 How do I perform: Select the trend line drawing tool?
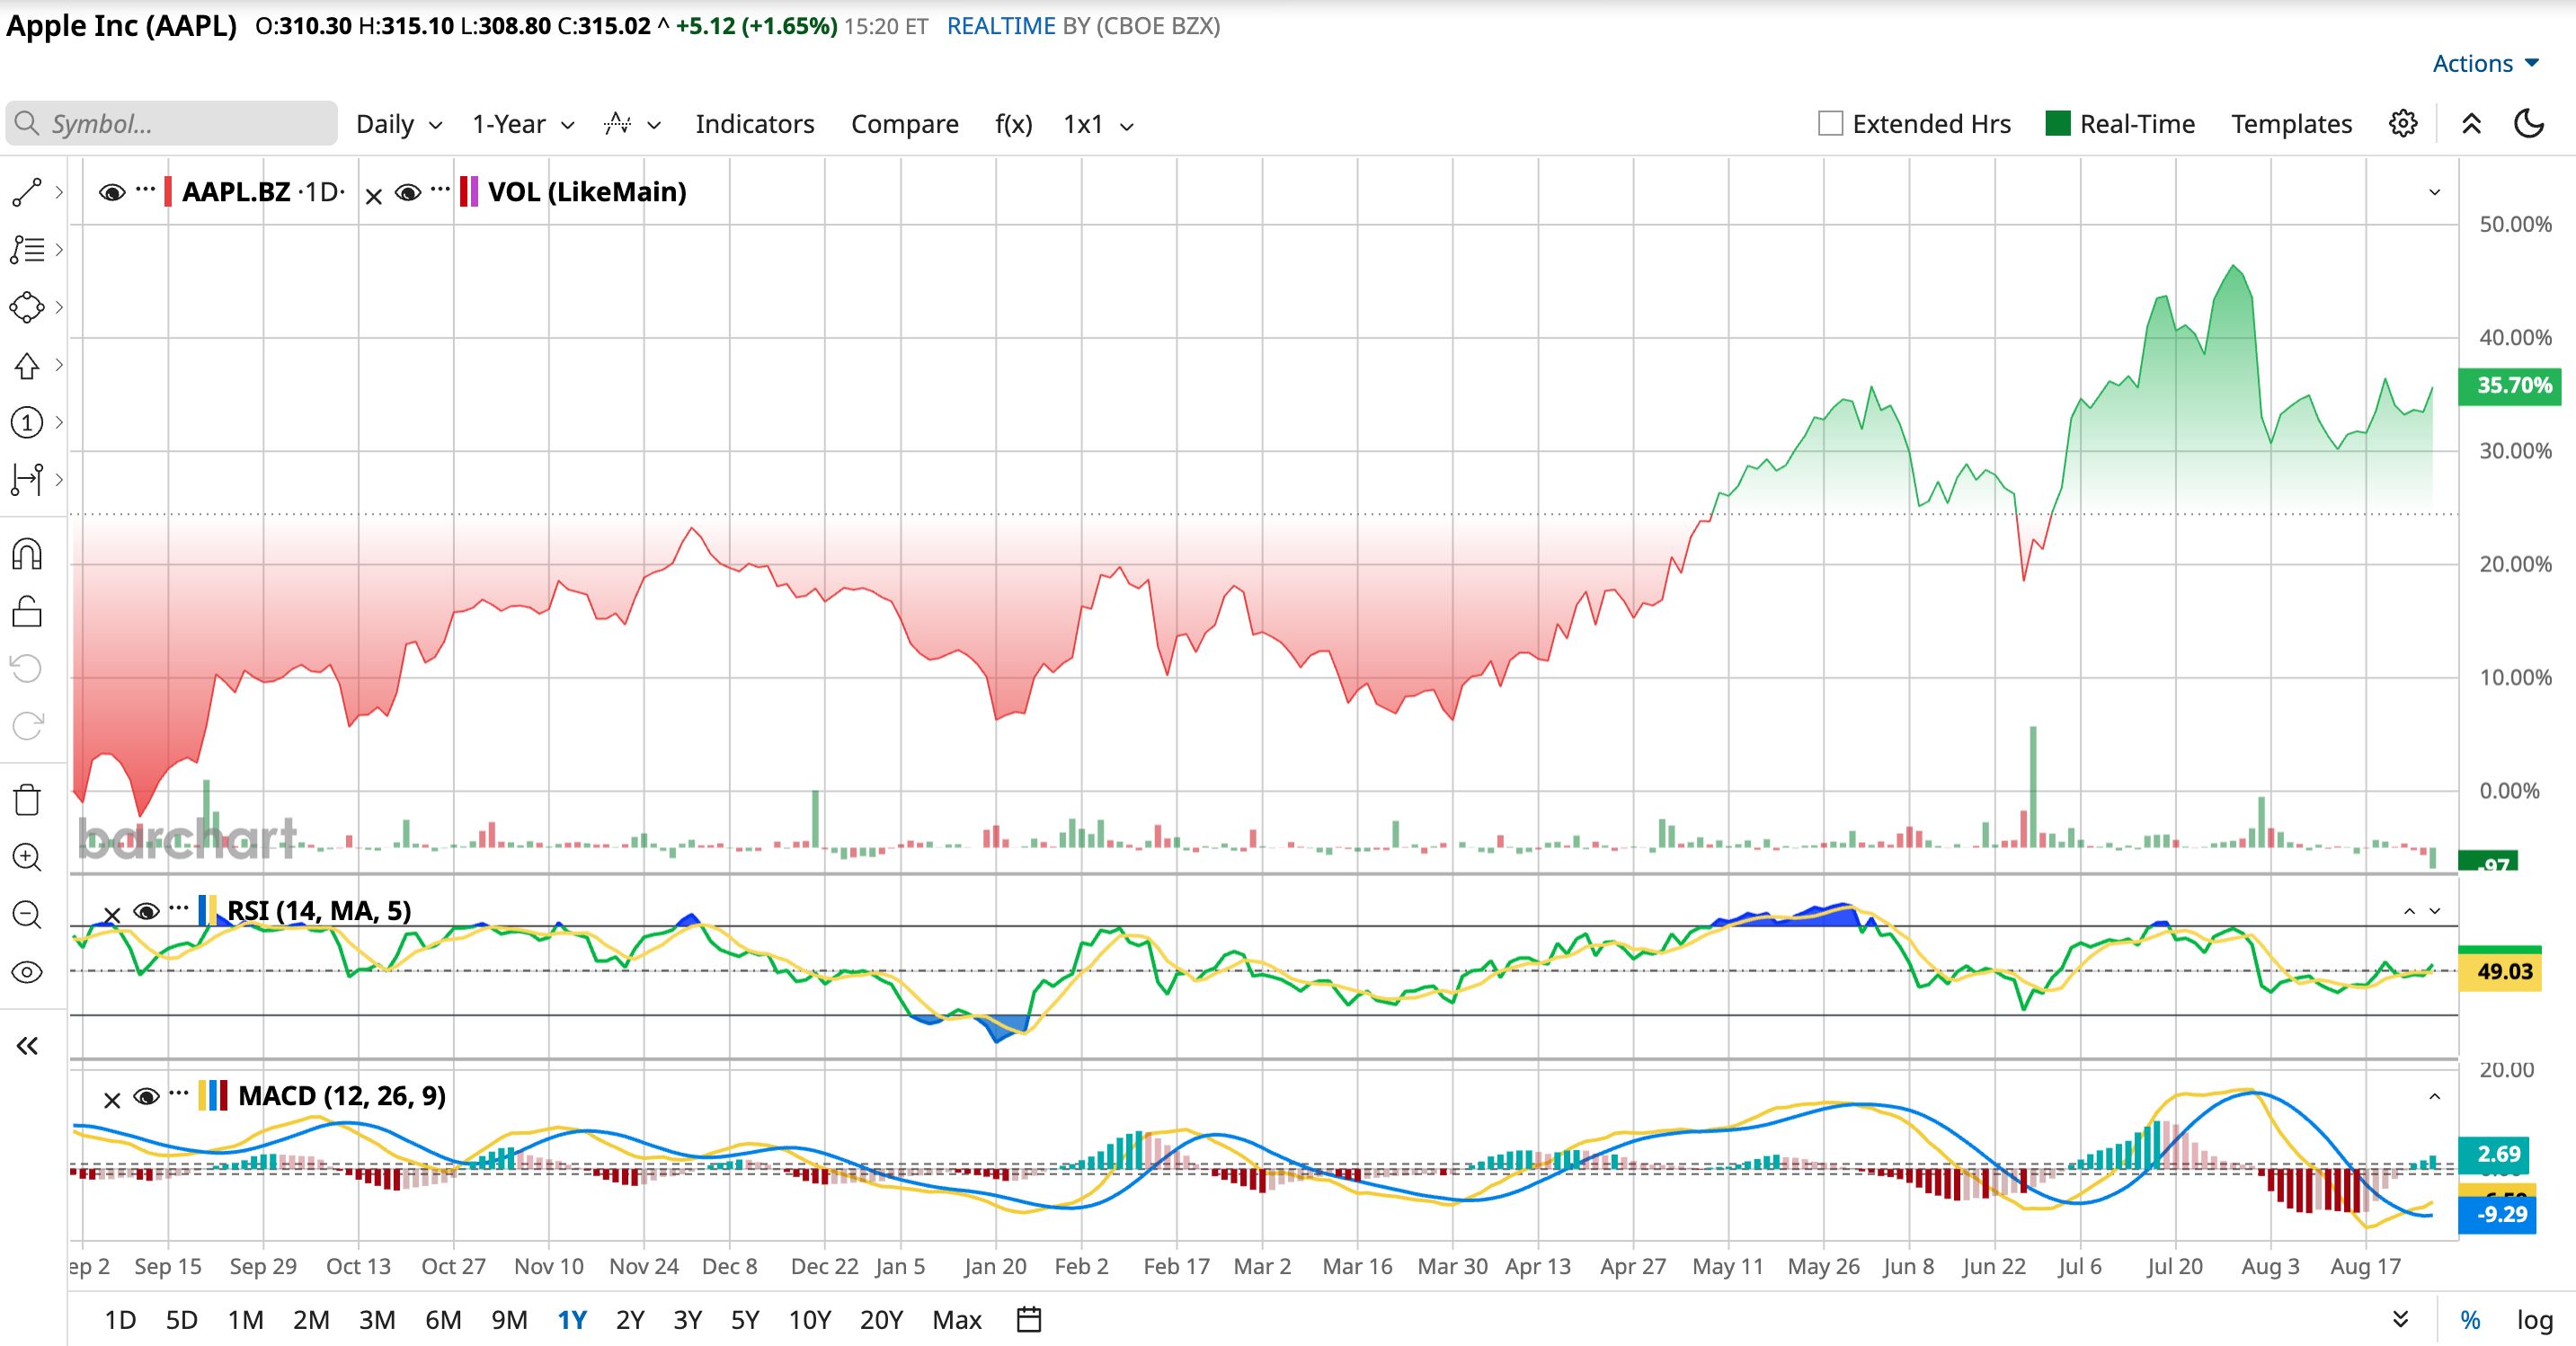pyautogui.click(x=27, y=192)
